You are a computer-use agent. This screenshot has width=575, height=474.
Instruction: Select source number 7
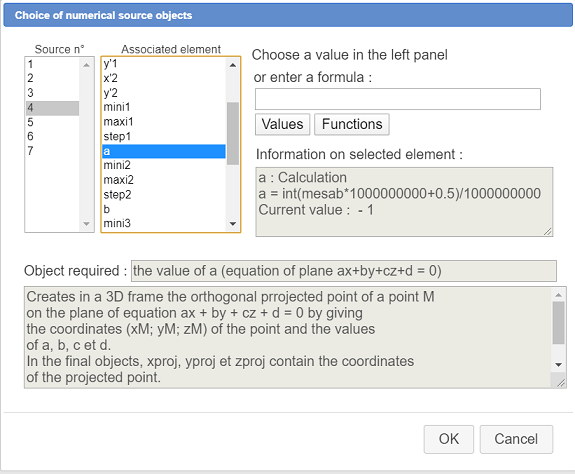pos(52,151)
